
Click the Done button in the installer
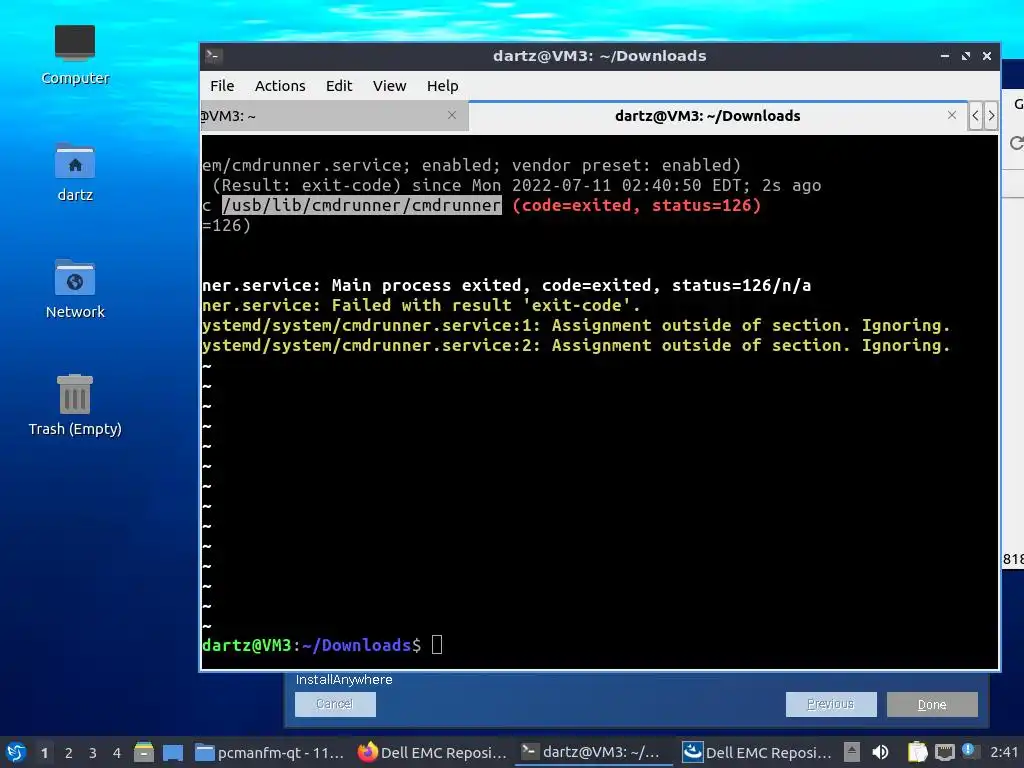(x=932, y=704)
